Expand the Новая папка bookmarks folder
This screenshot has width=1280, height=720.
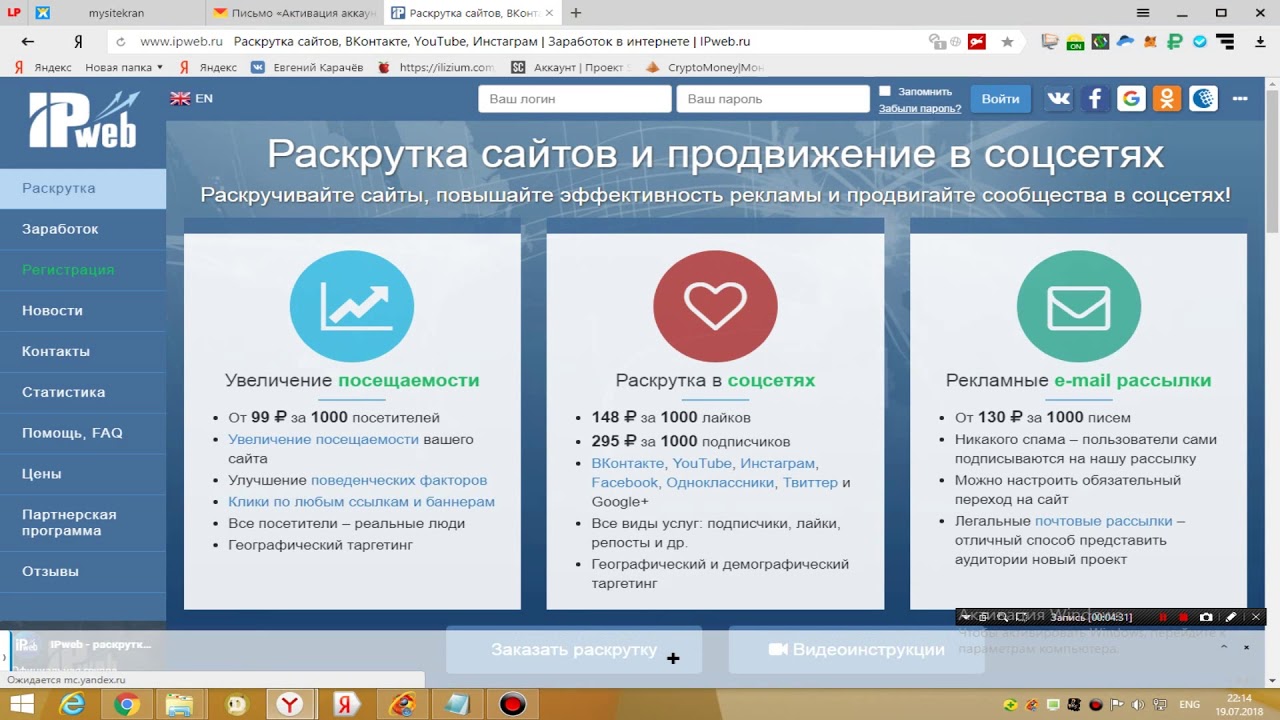(124, 67)
